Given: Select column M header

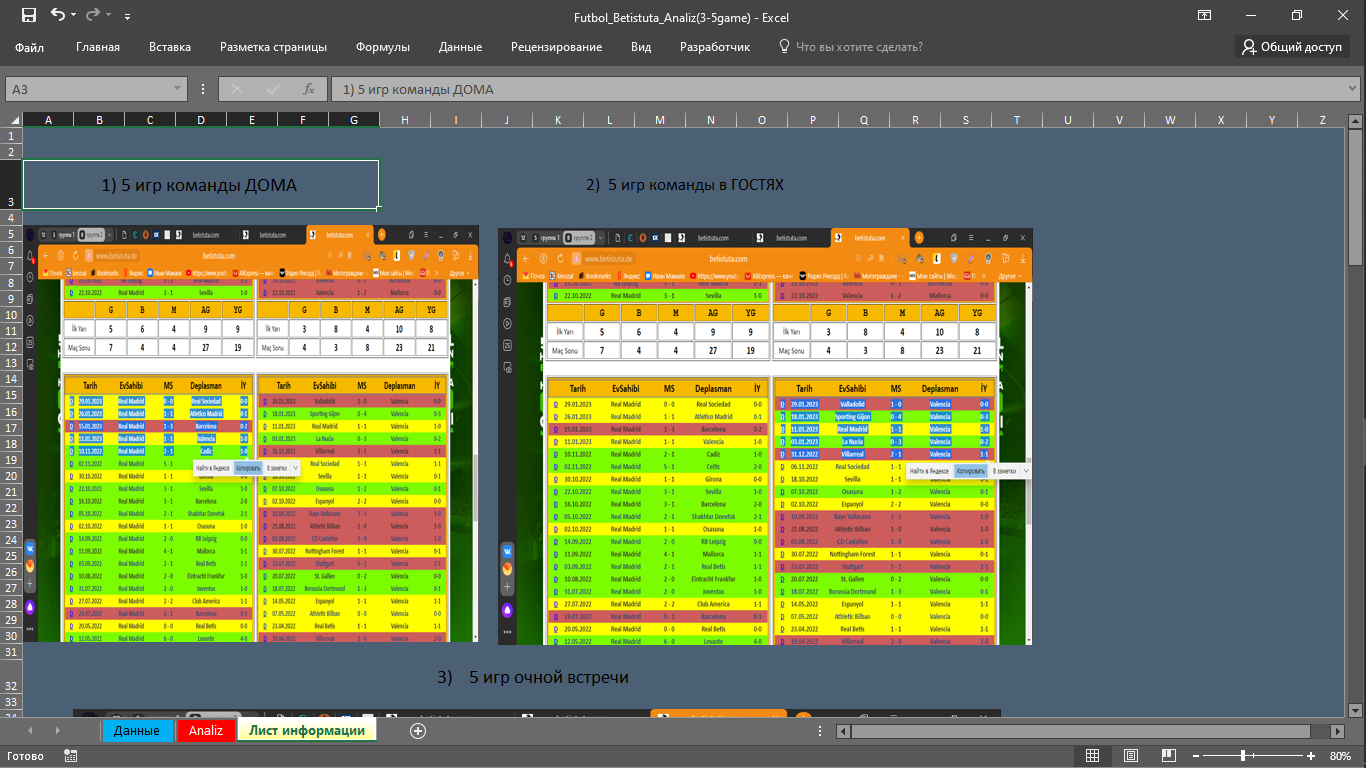Looking at the screenshot, I should 660,120.
